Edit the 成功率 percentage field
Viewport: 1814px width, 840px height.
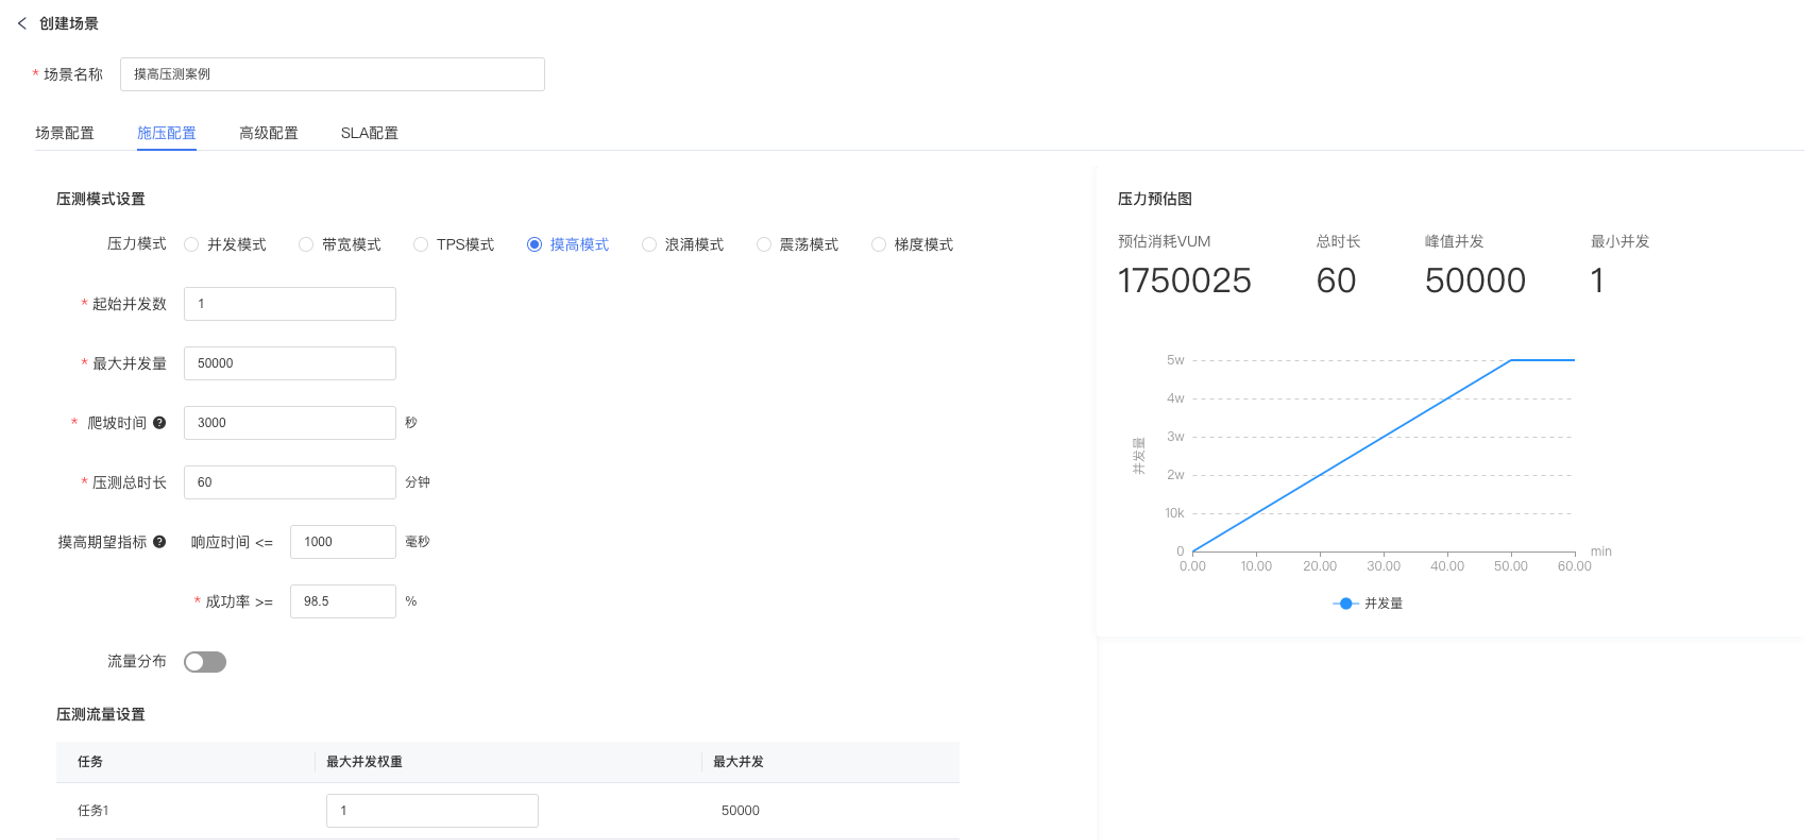coord(342,601)
